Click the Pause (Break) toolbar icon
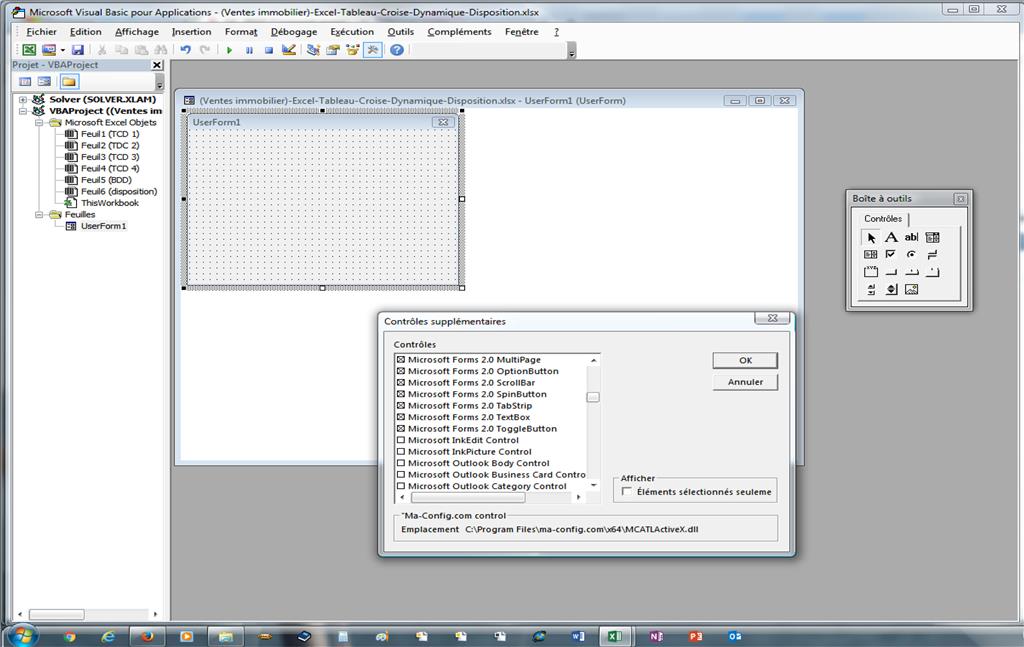Image resolution: width=1024 pixels, height=647 pixels. tap(249, 50)
